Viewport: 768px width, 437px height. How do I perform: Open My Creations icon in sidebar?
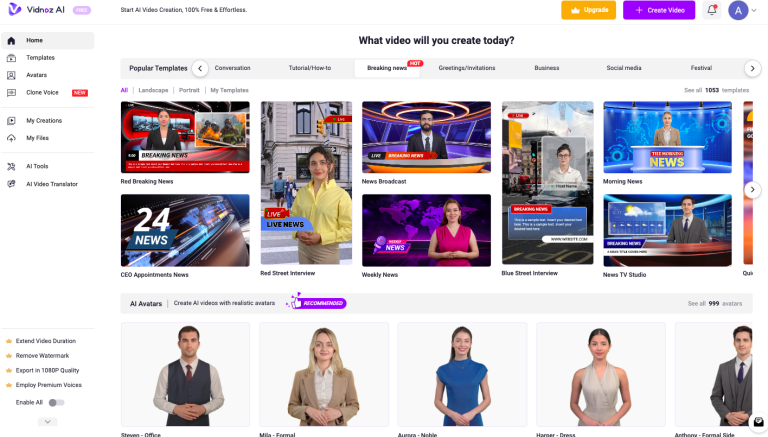click(x=11, y=121)
